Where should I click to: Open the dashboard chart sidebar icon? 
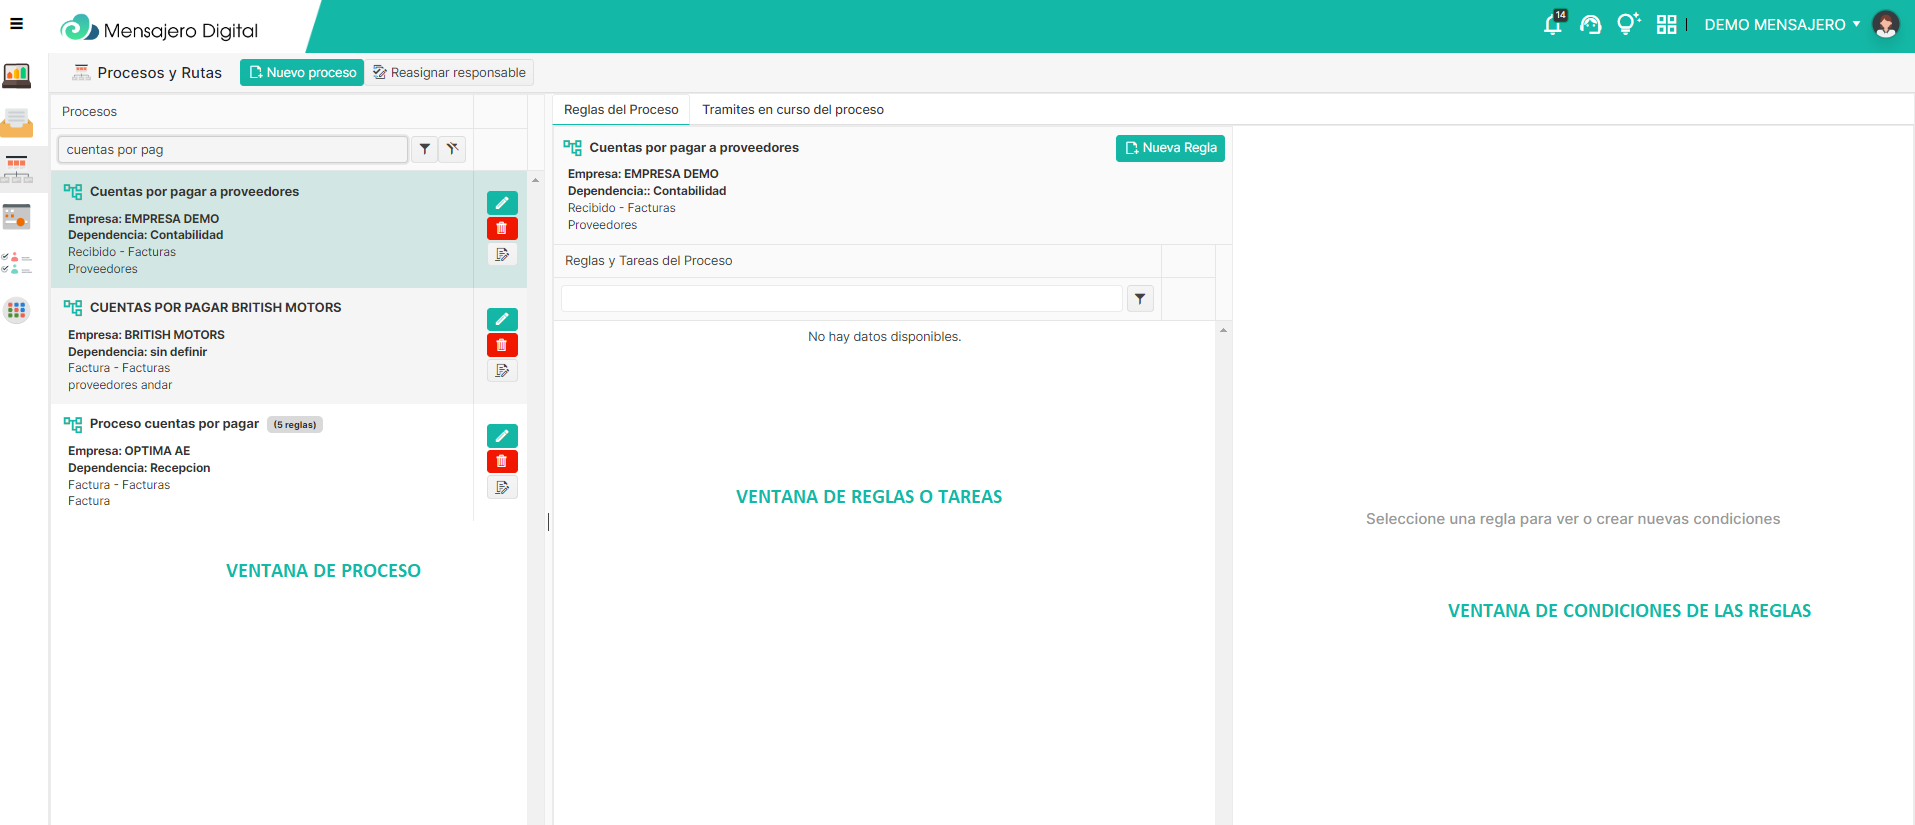tap(17, 75)
